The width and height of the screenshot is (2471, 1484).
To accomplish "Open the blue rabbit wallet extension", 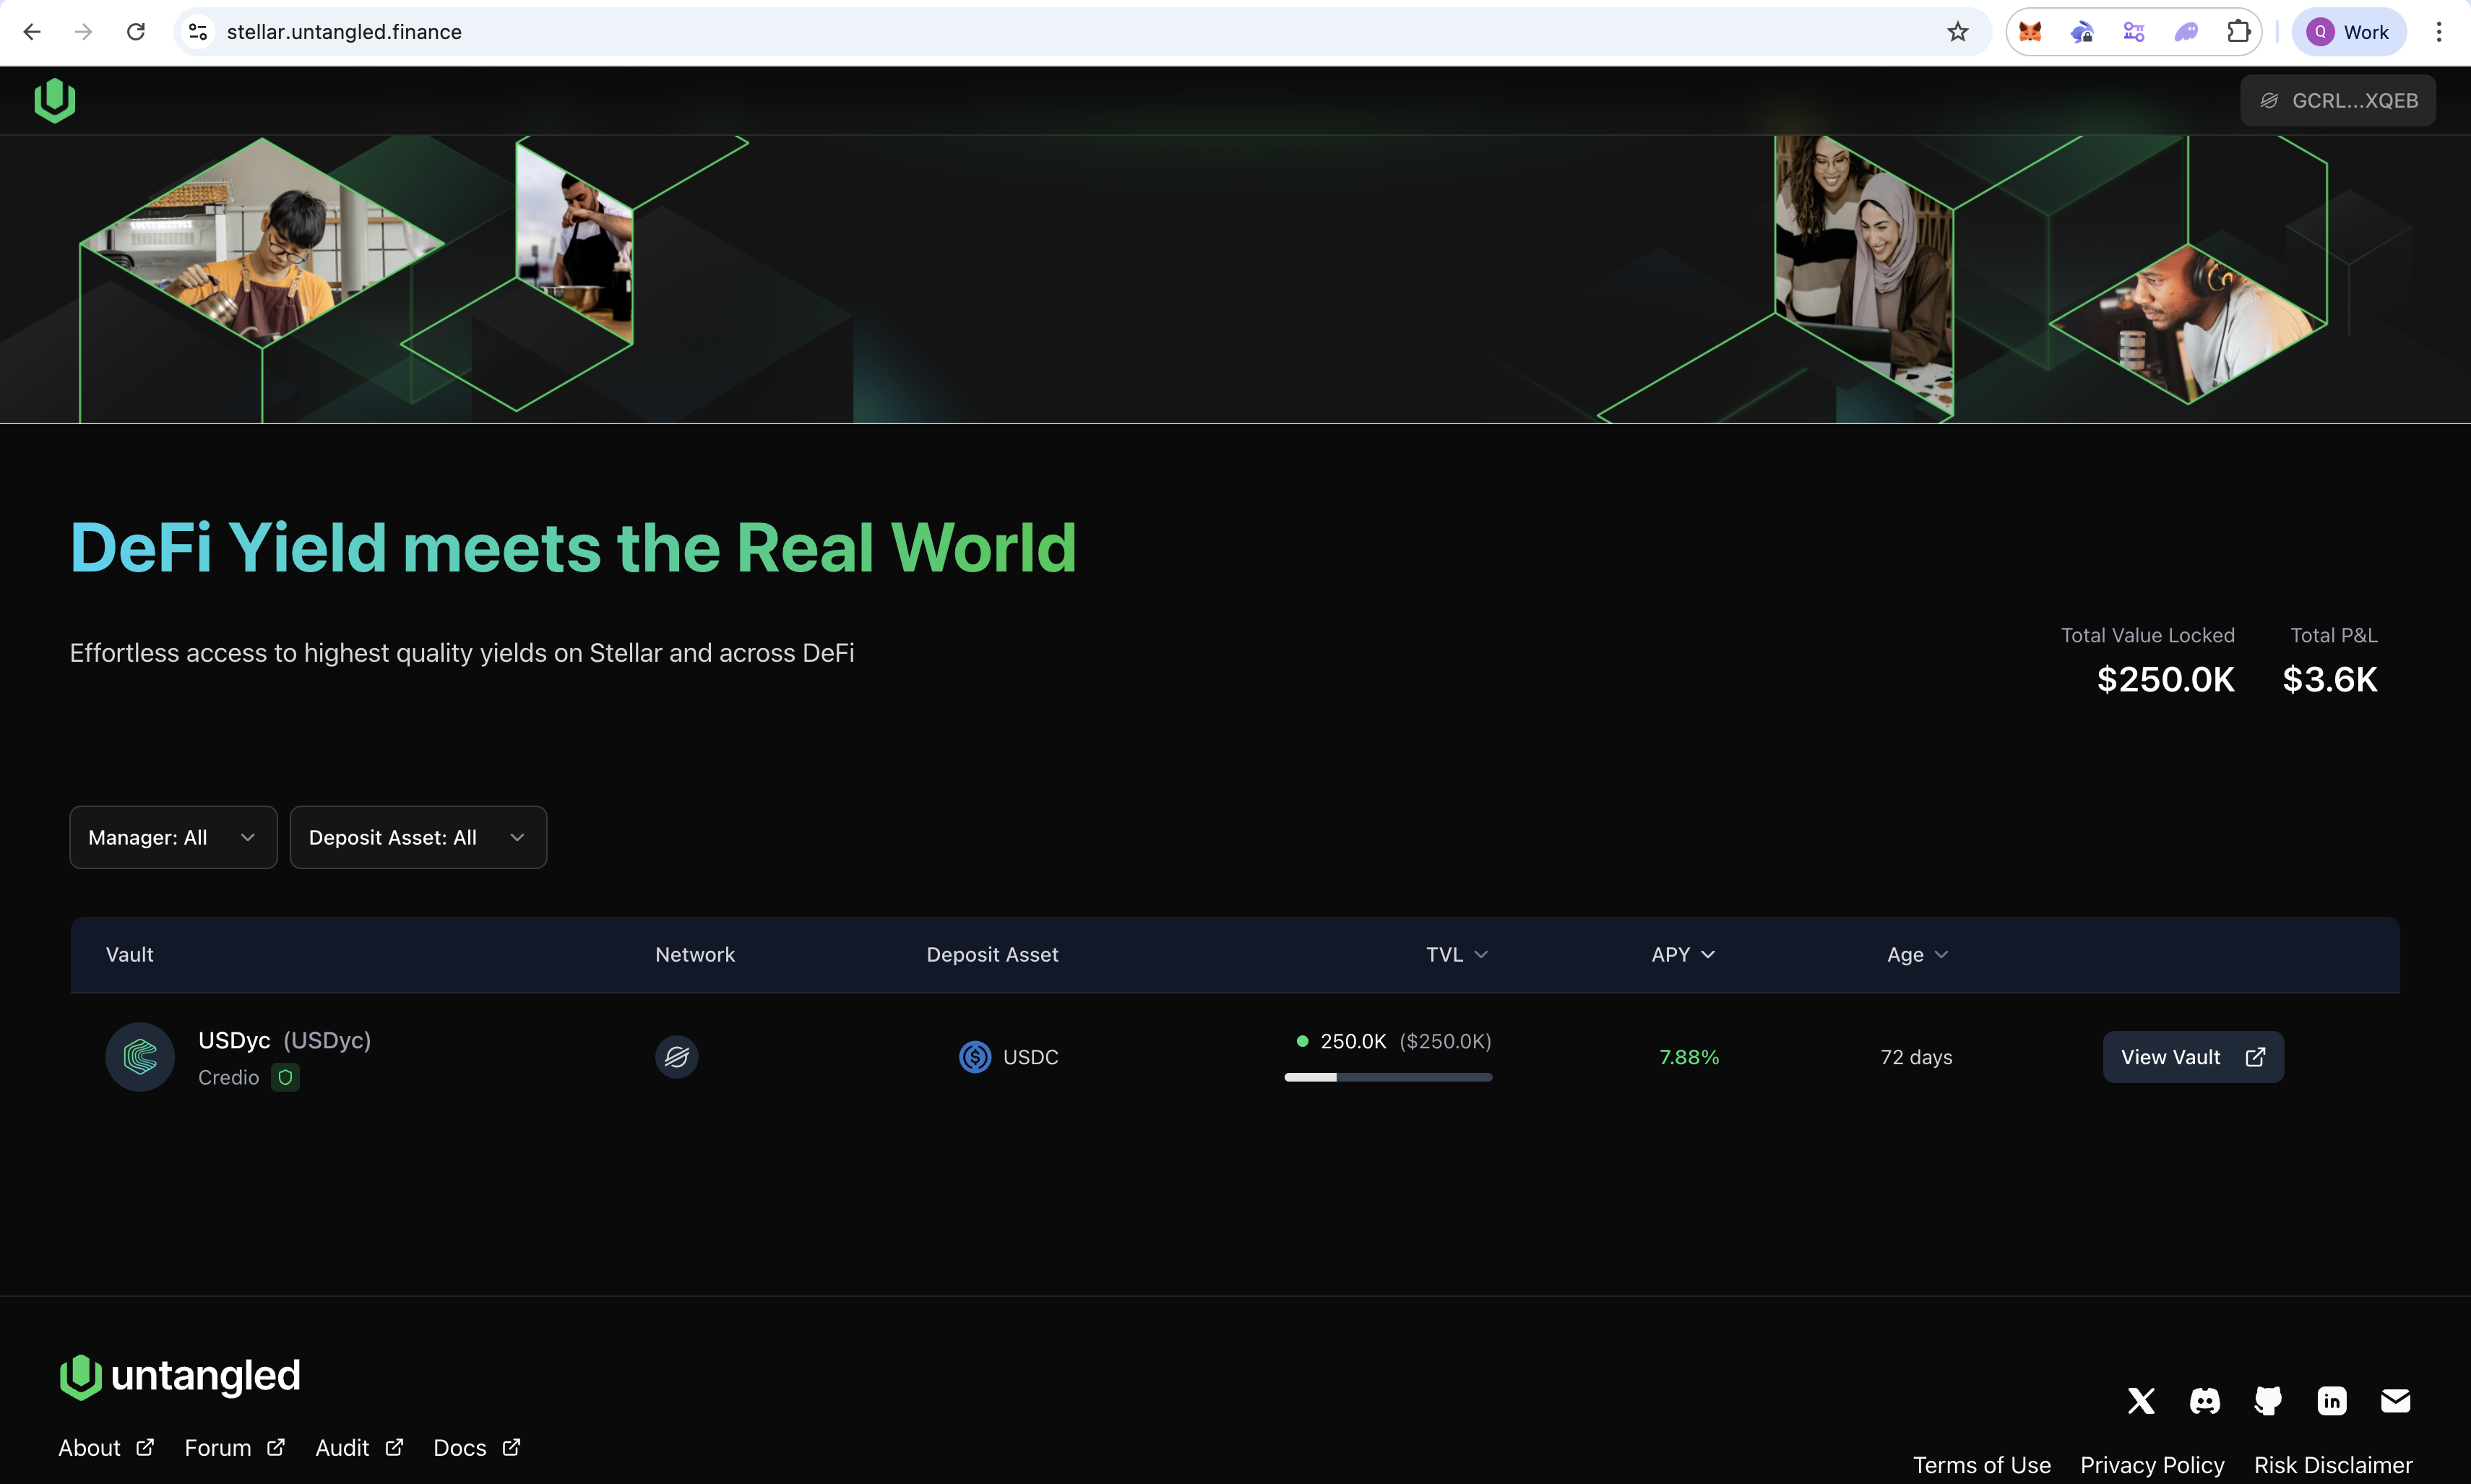I will click(2082, 32).
